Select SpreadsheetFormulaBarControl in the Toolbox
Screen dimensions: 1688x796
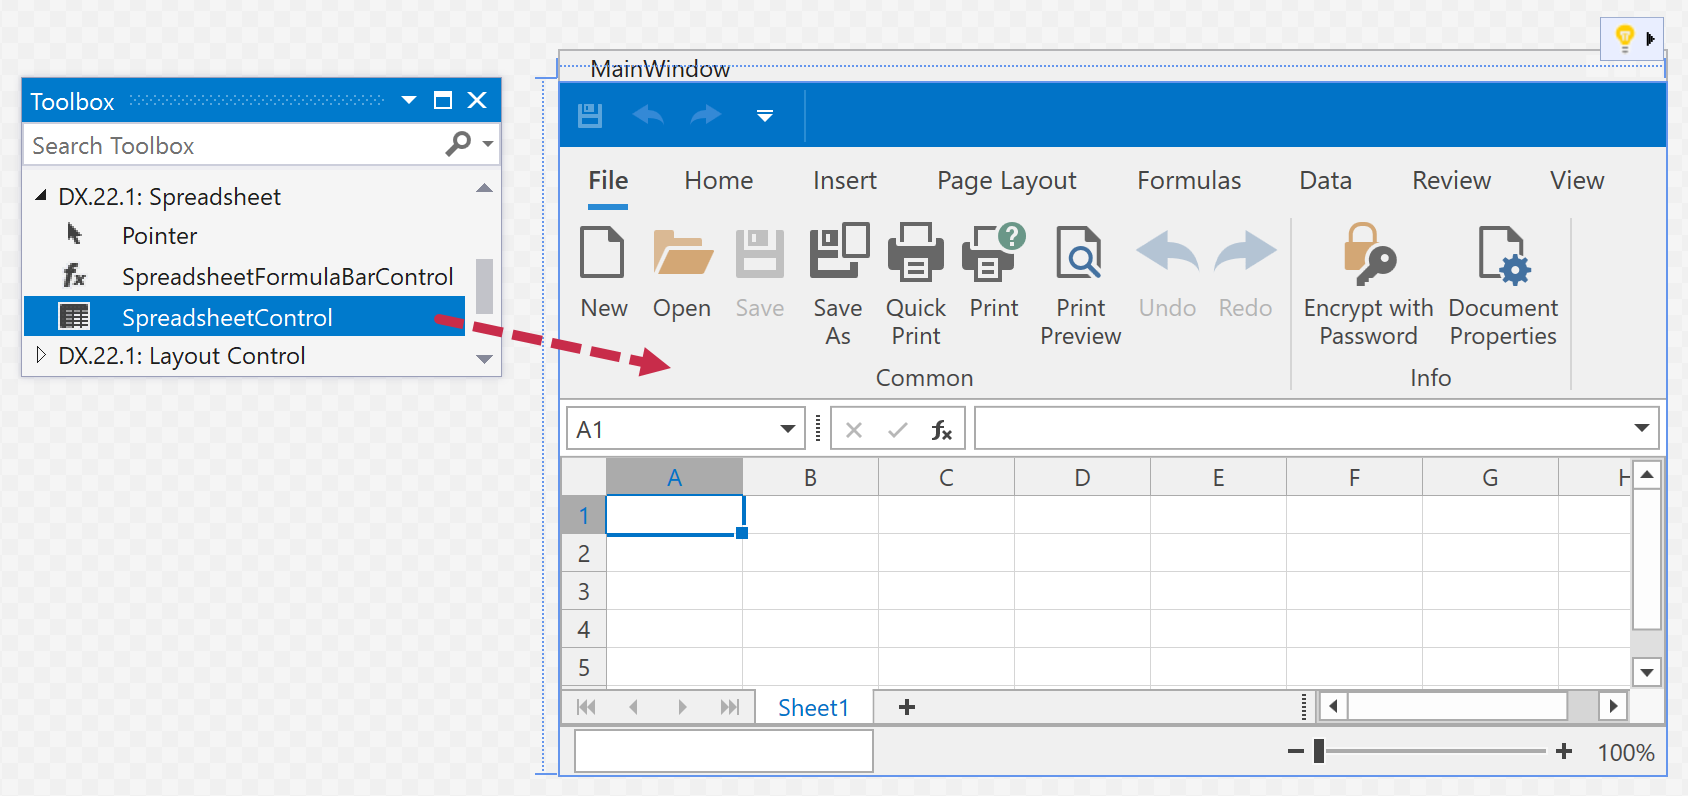(x=287, y=277)
